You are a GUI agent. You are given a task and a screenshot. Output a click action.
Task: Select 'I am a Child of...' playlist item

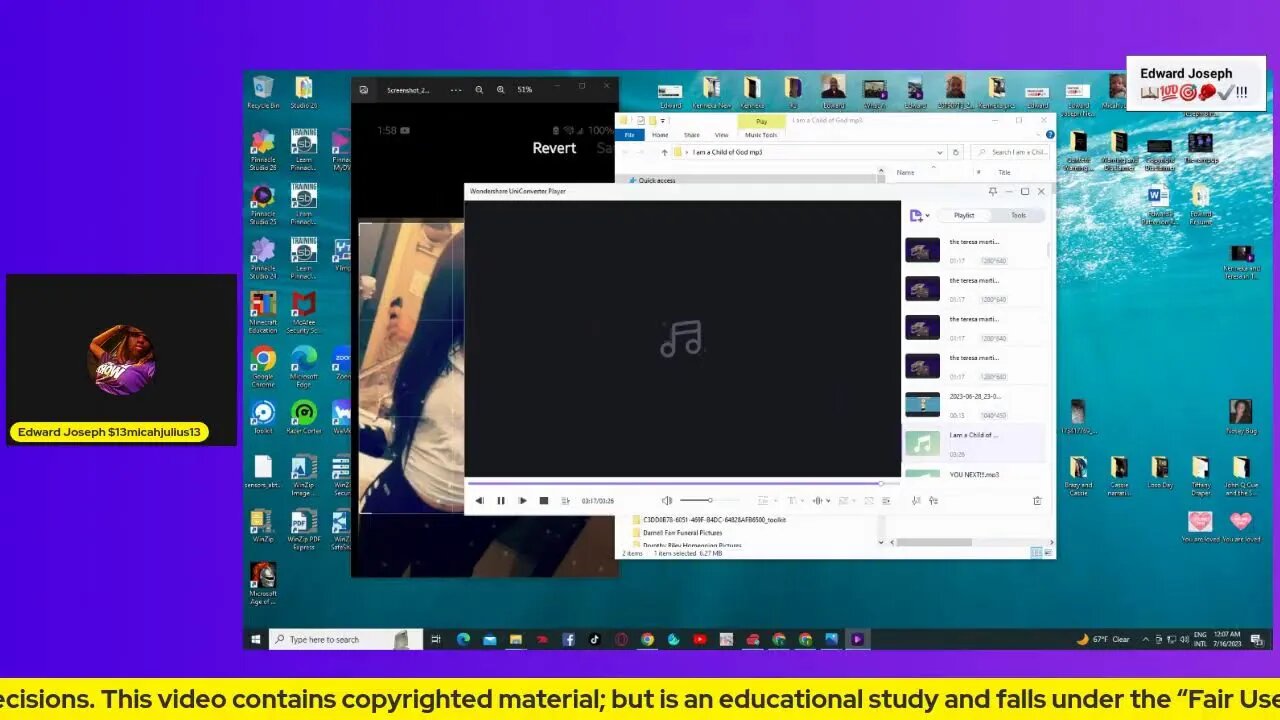tap(975, 443)
